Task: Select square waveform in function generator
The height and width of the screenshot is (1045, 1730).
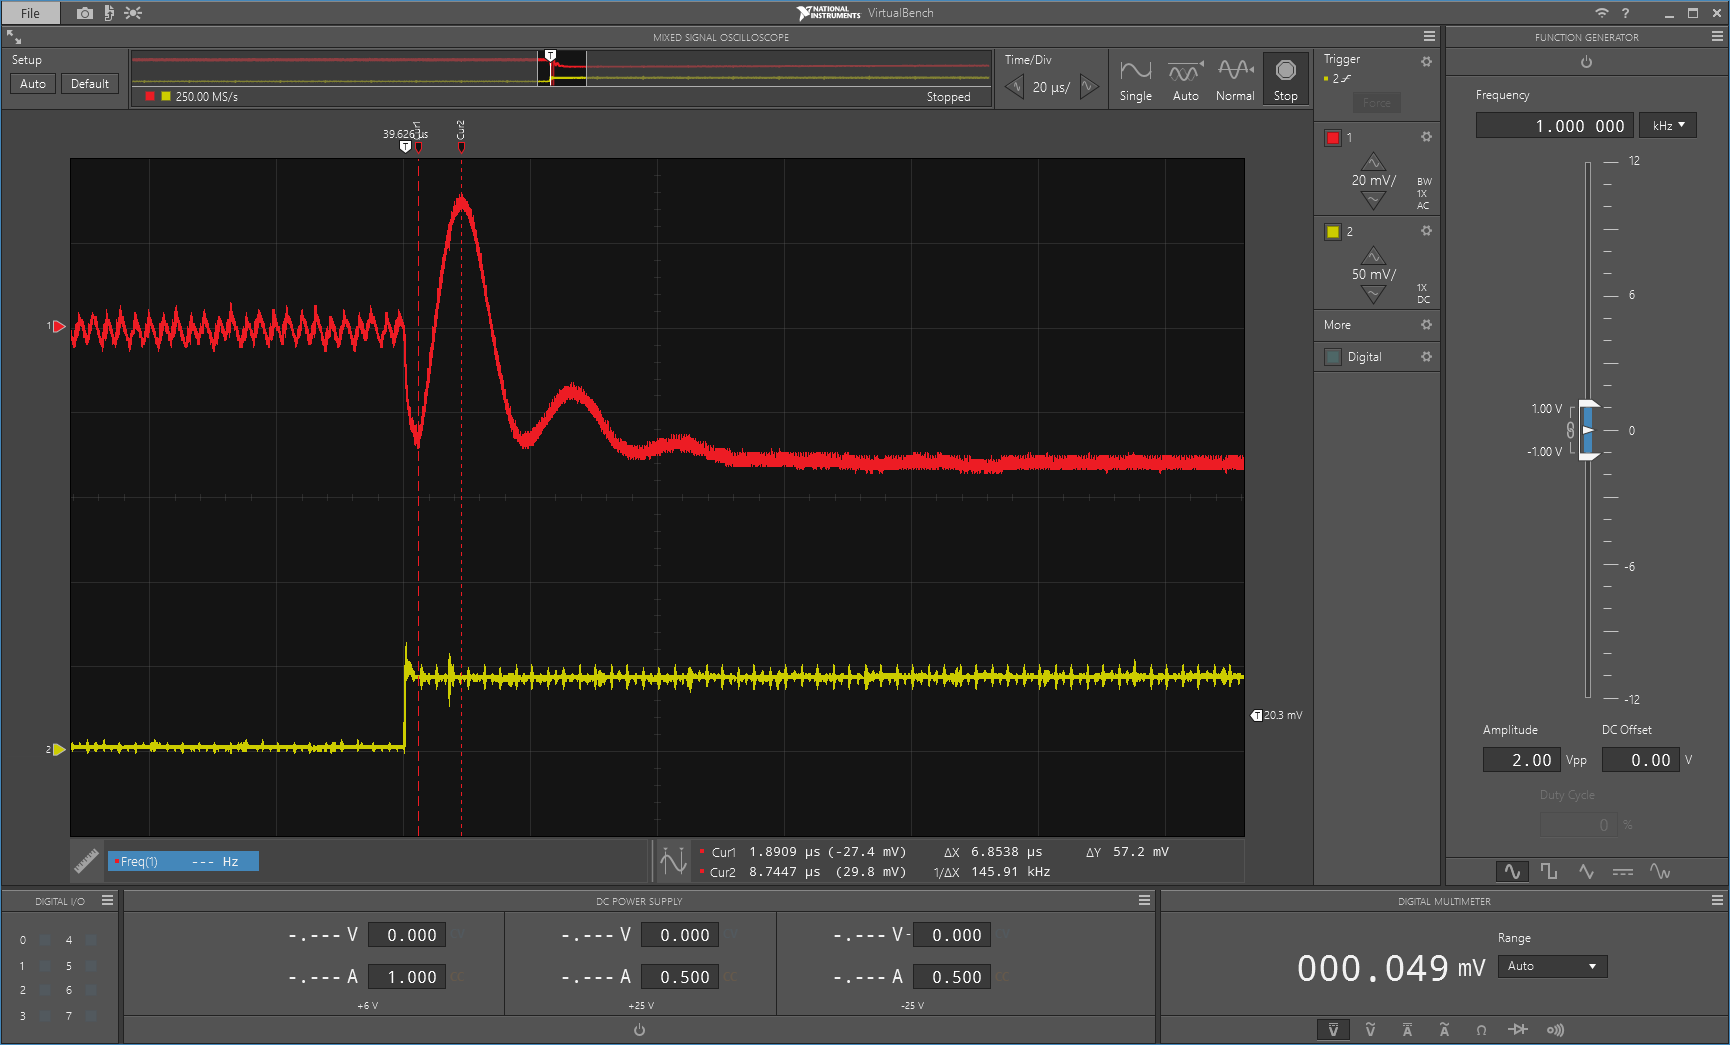Action: [x=1549, y=871]
